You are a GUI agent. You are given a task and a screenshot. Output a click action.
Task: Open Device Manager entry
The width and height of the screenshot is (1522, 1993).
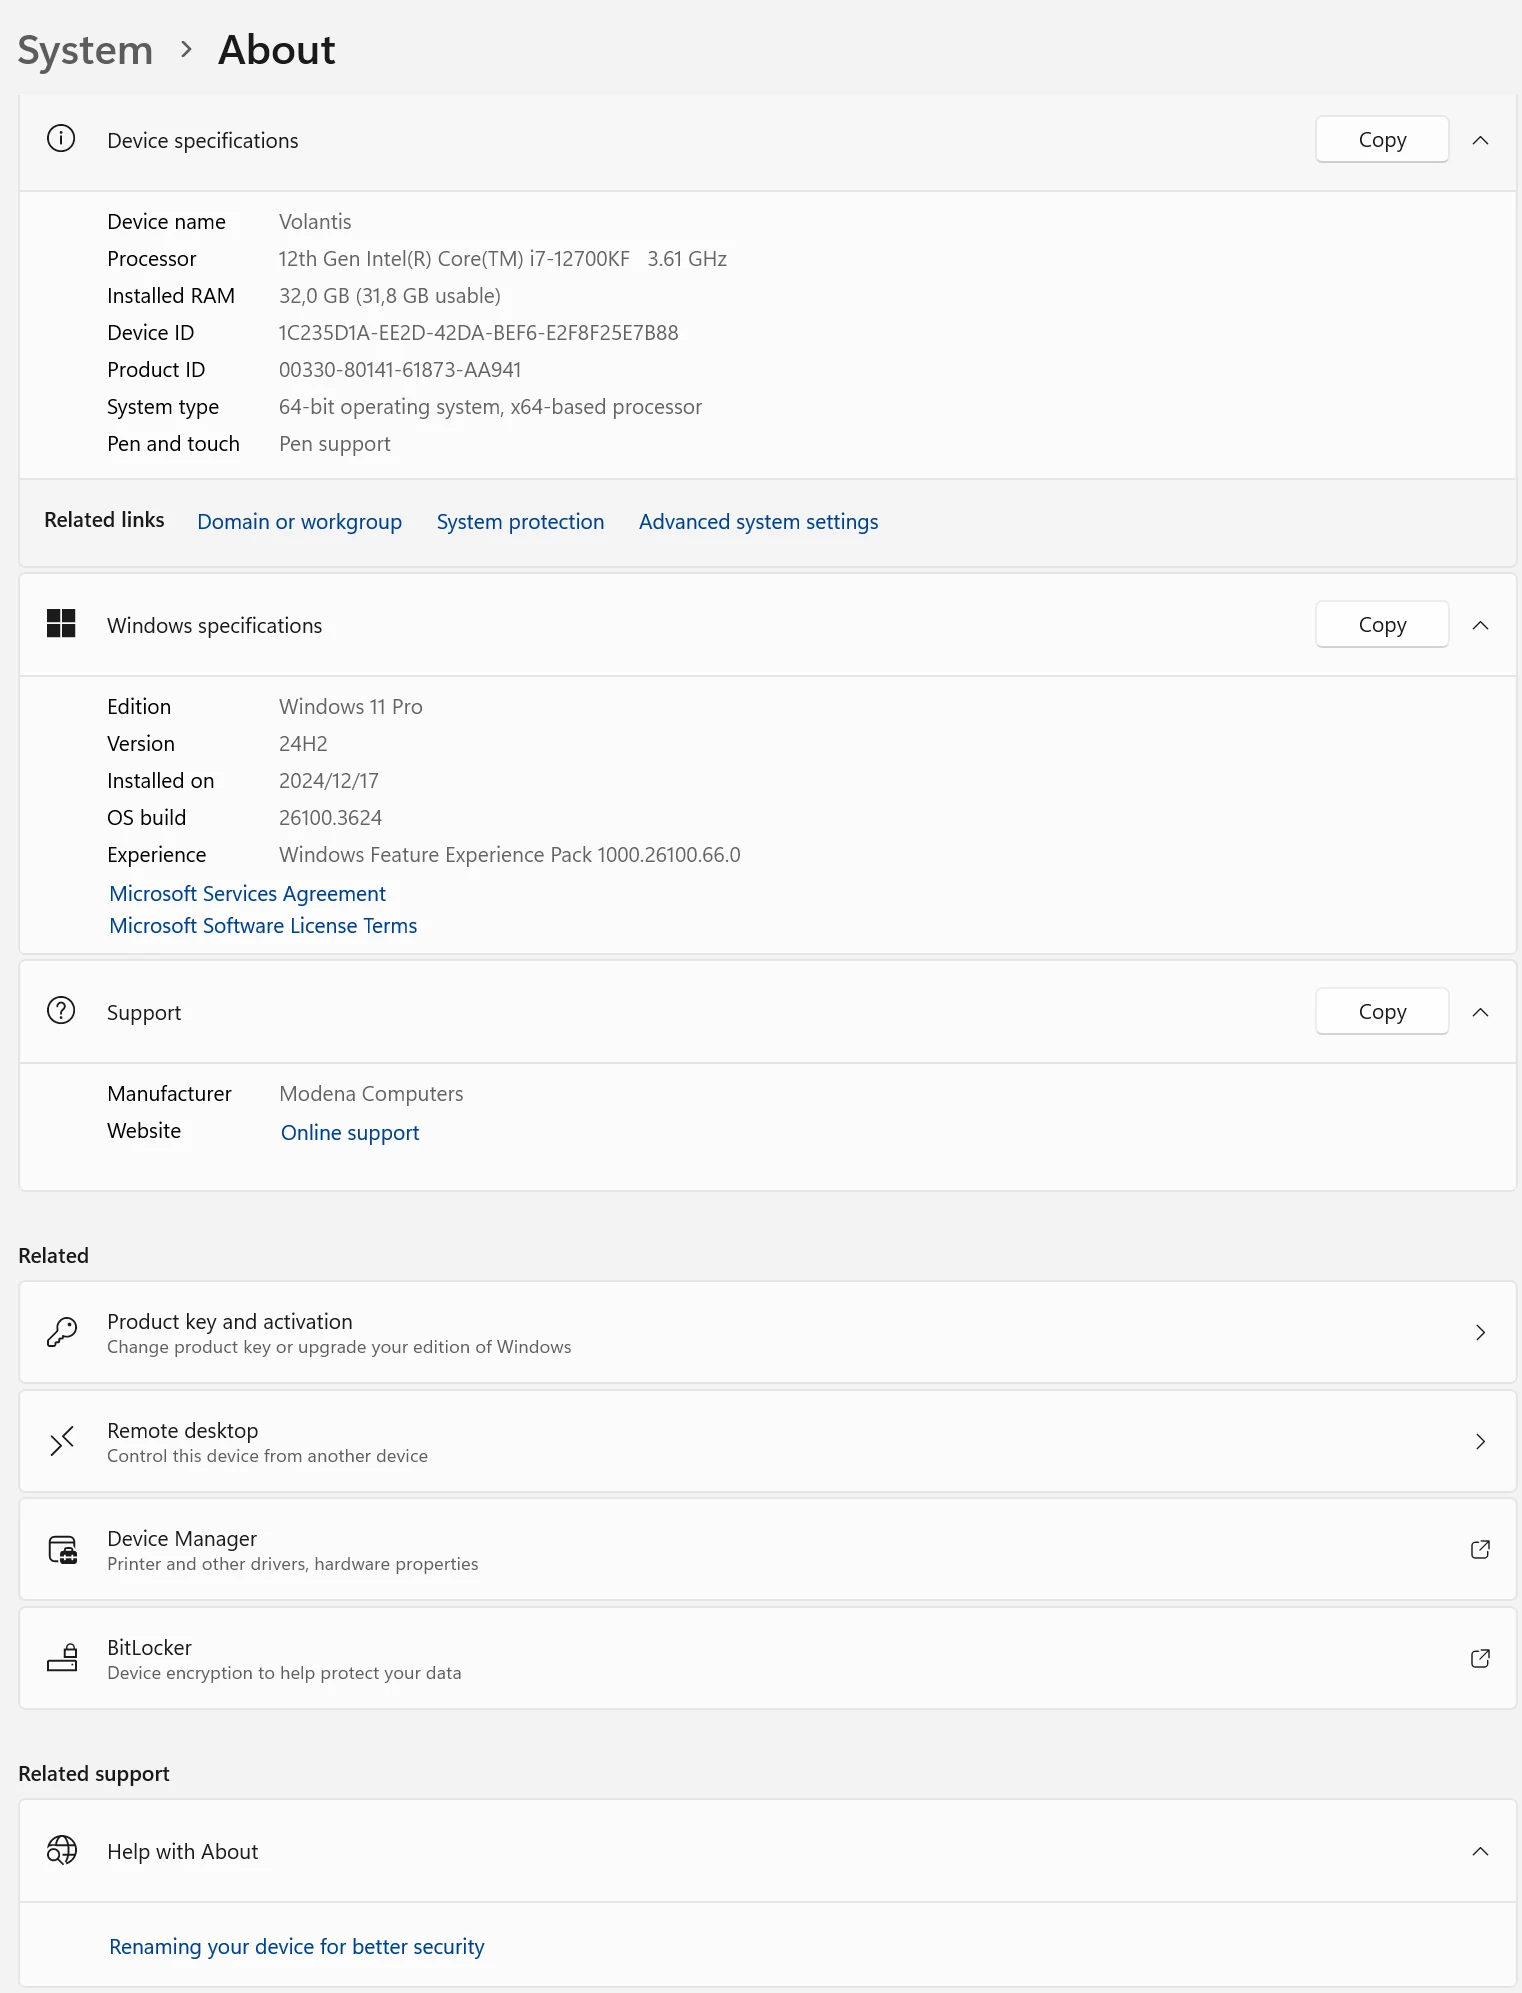click(768, 1550)
